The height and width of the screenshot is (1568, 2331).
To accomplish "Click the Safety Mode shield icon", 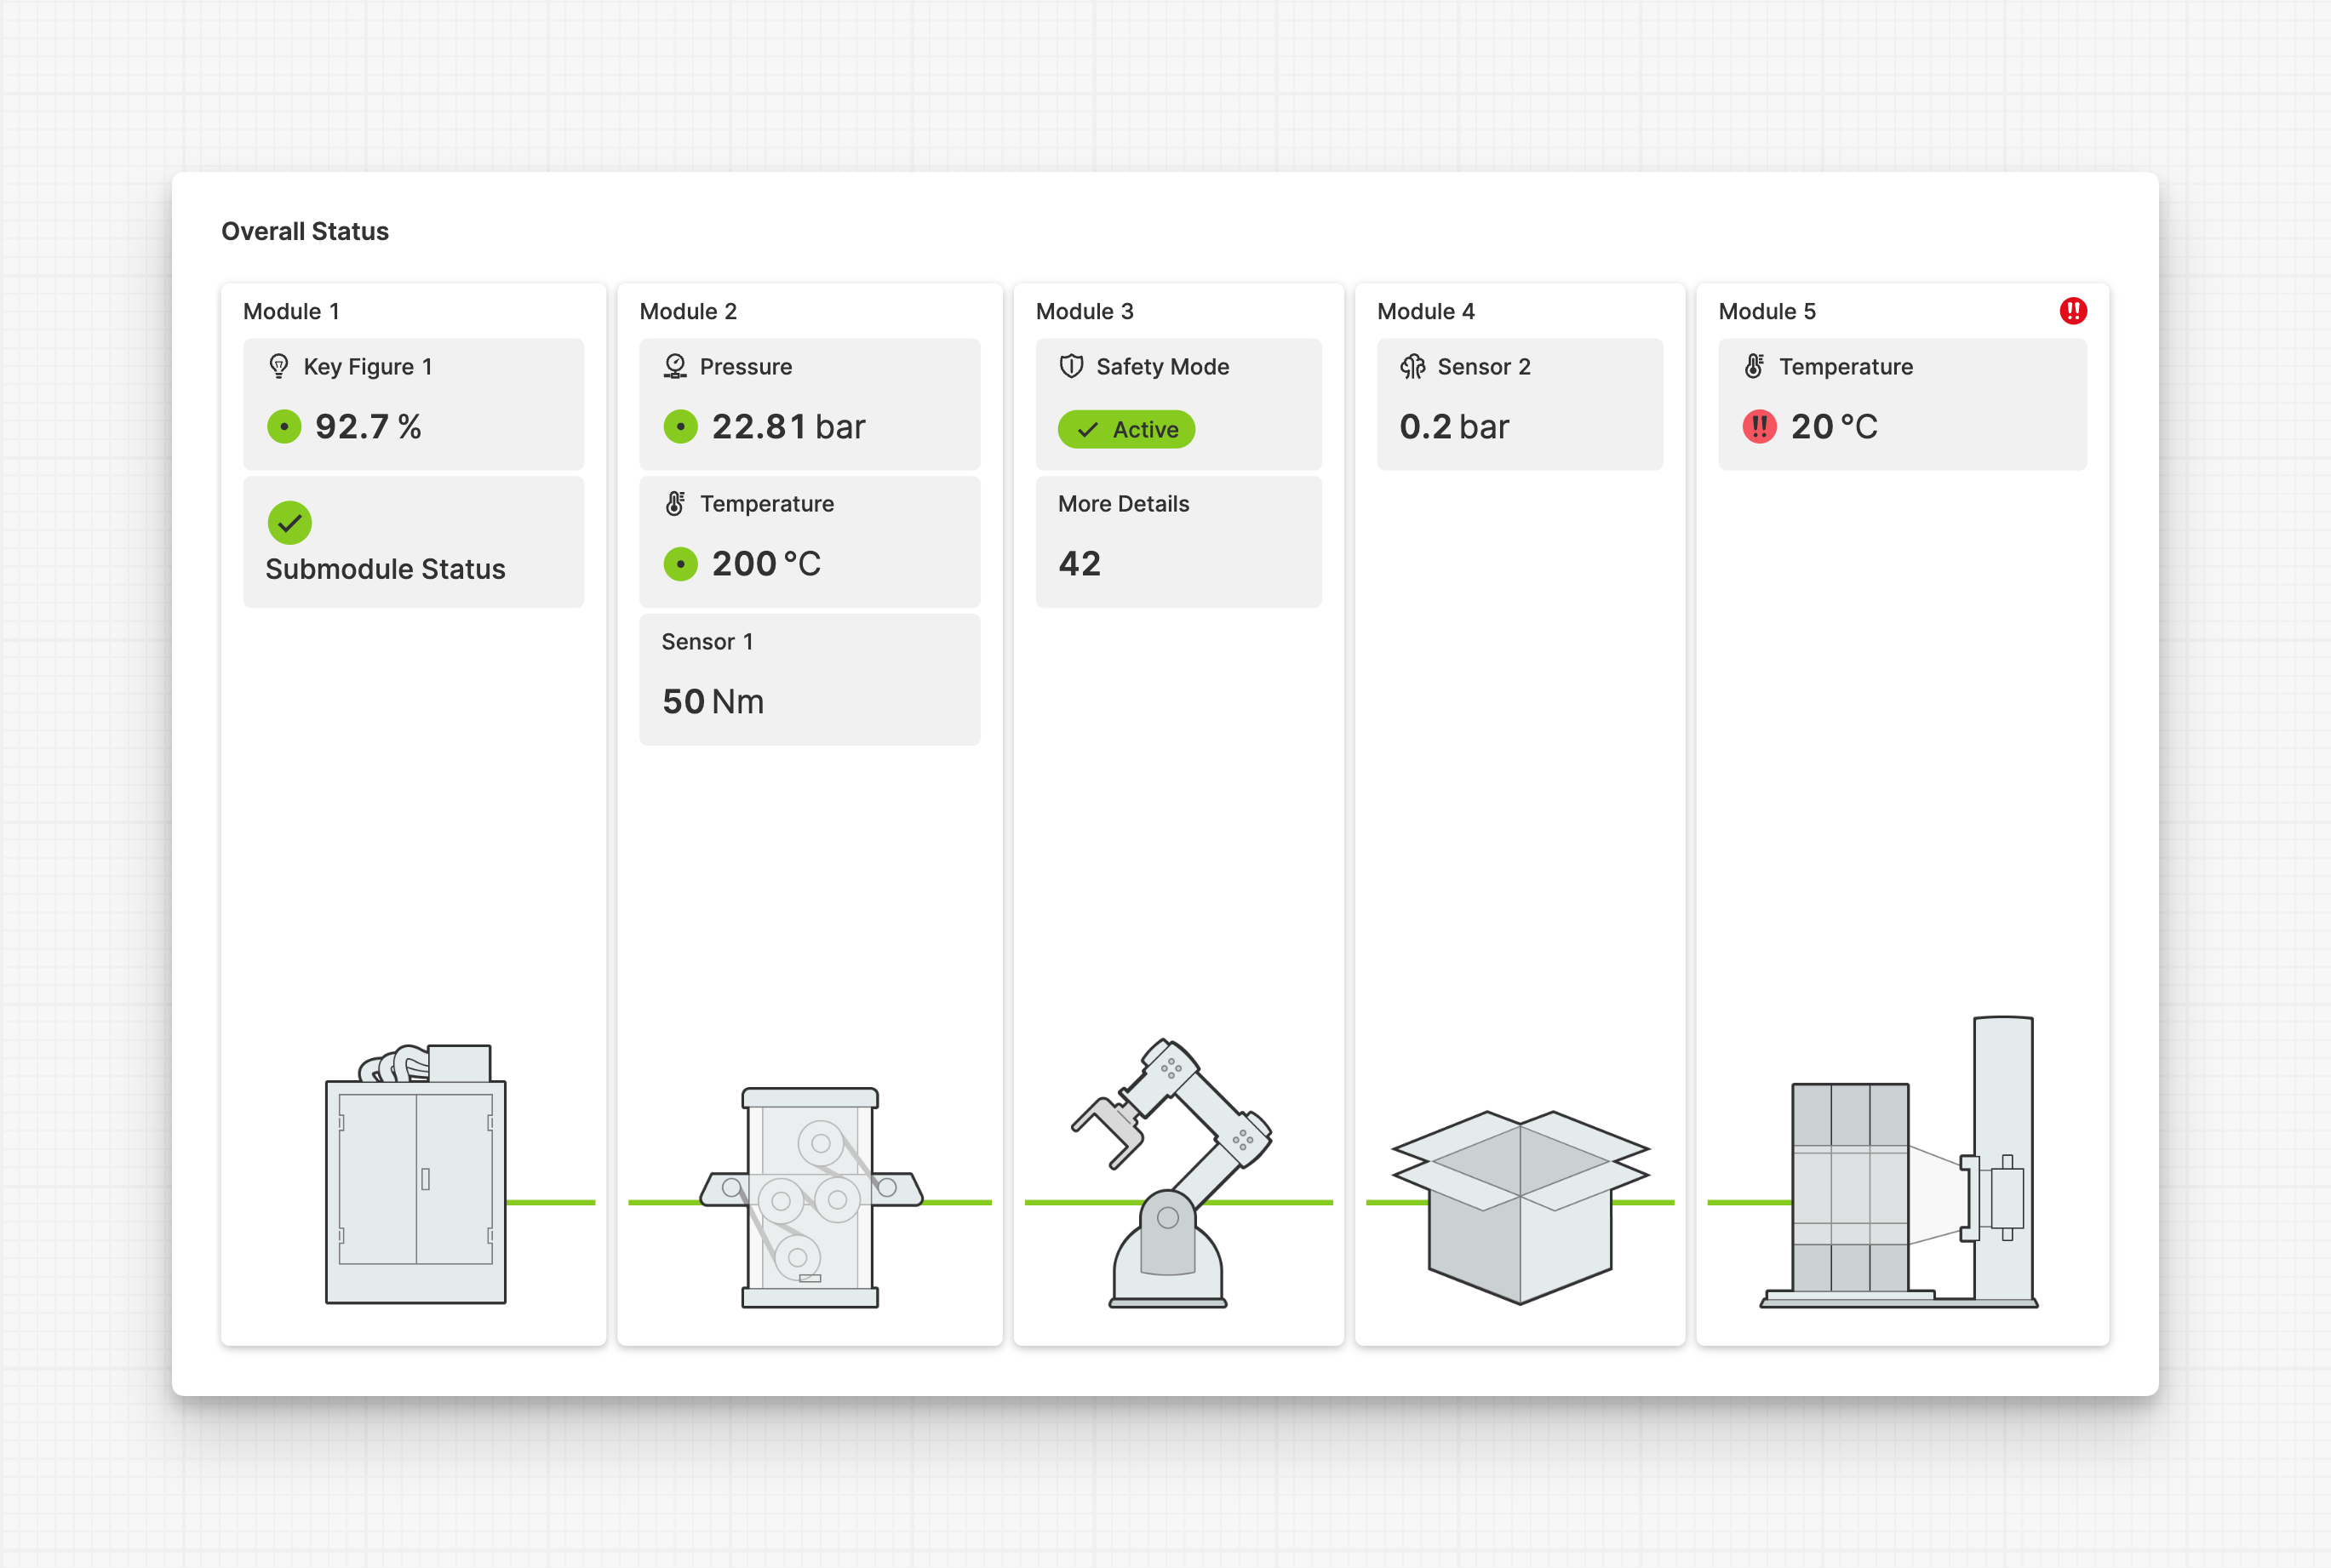I will pyautogui.click(x=1071, y=366).
